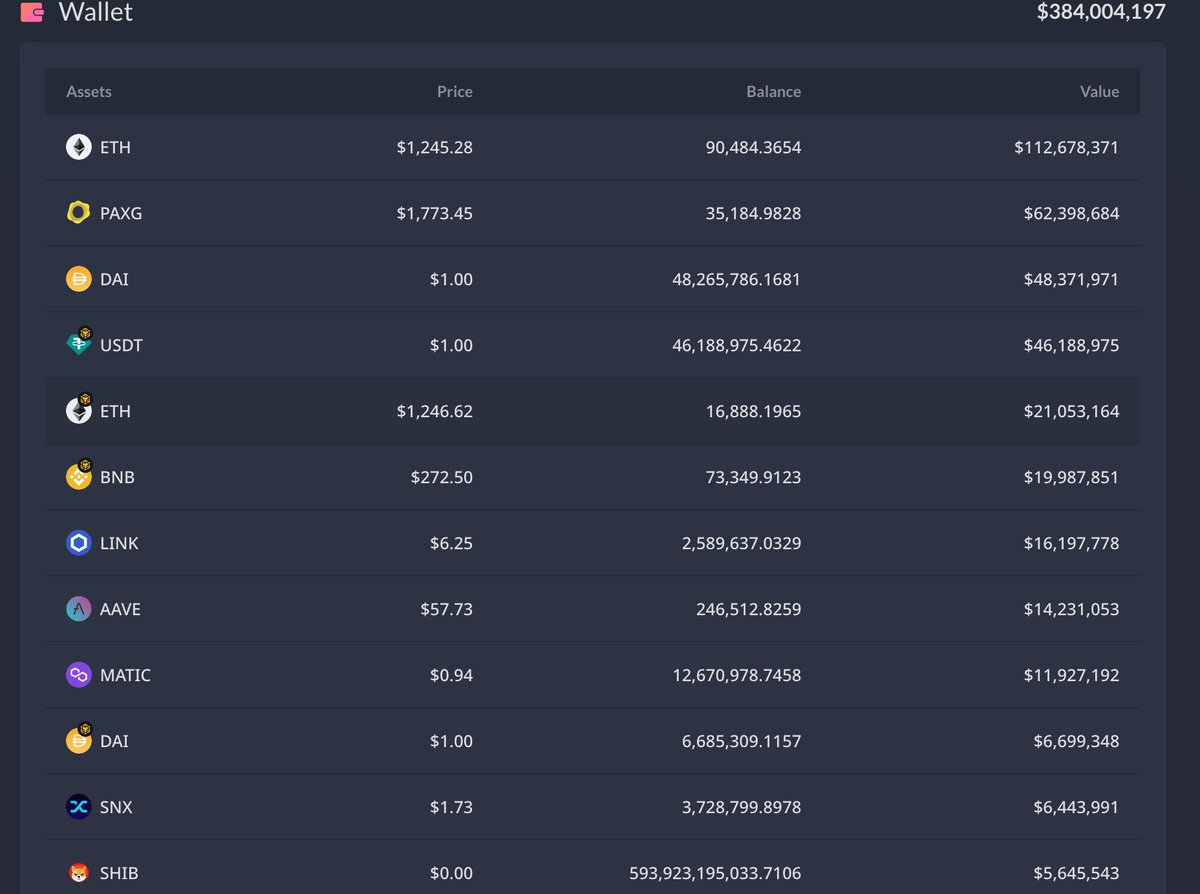Click MATIC balance 12,670,978.7458
Screen dimensions: 1200x894
[x=737, y=675]
